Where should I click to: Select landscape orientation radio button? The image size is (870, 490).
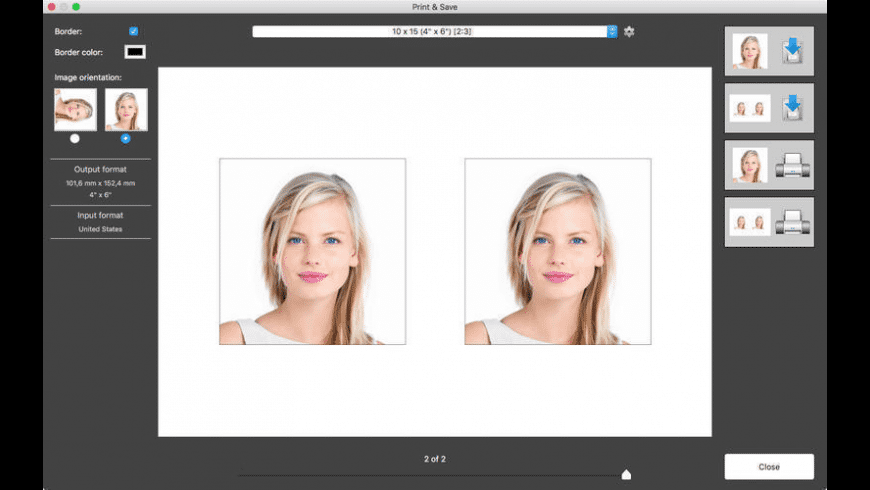[x=75, y=139]
